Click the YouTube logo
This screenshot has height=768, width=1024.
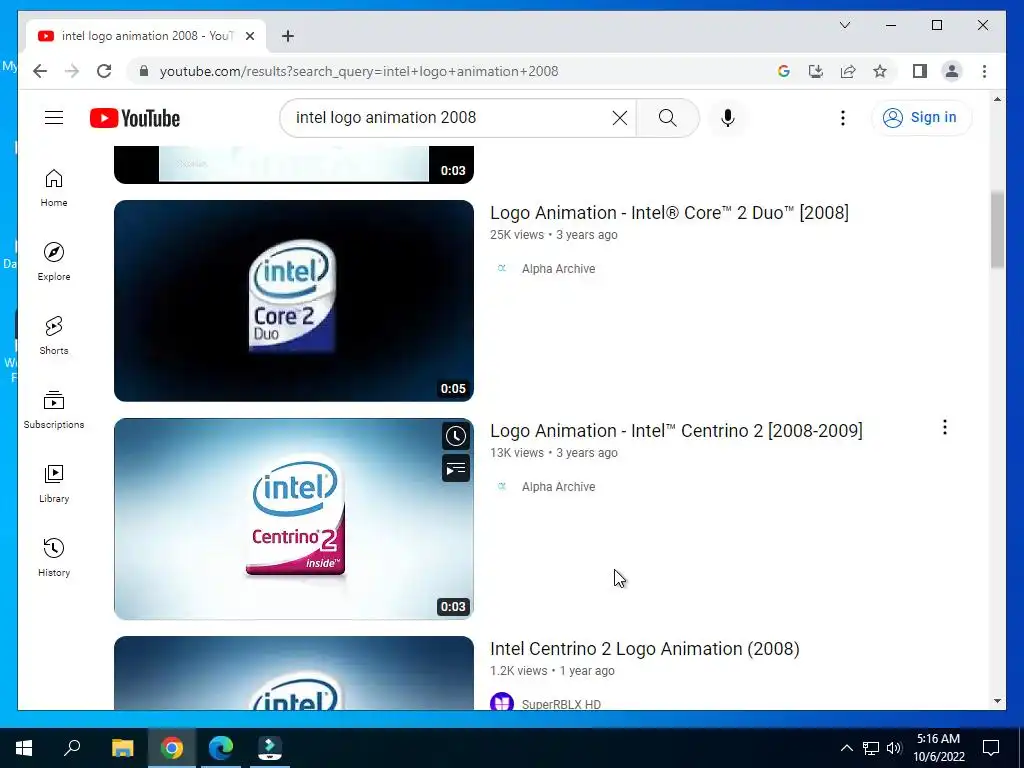(135, 118)
